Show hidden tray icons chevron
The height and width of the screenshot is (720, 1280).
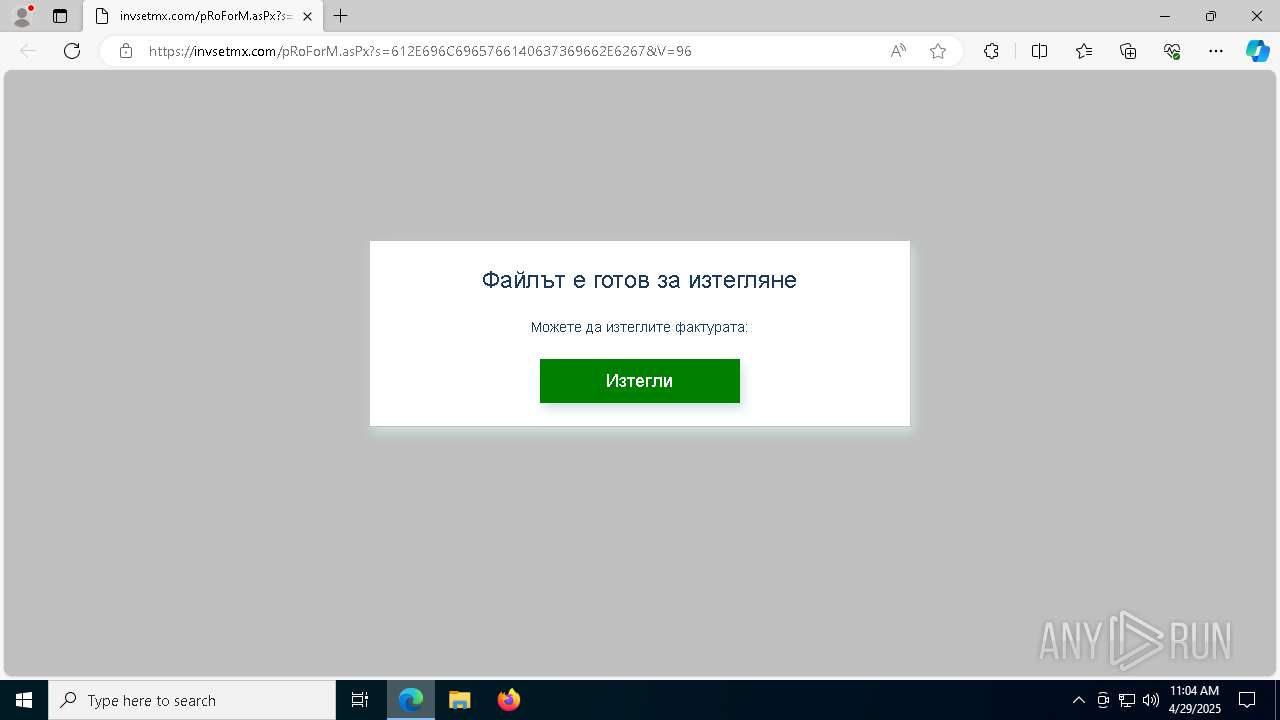[1078, 700]
